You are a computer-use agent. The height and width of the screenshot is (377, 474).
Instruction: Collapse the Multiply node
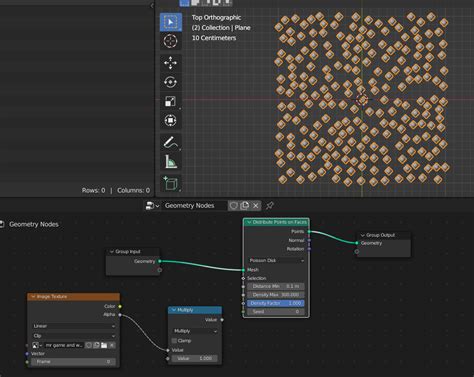(174, 310)
